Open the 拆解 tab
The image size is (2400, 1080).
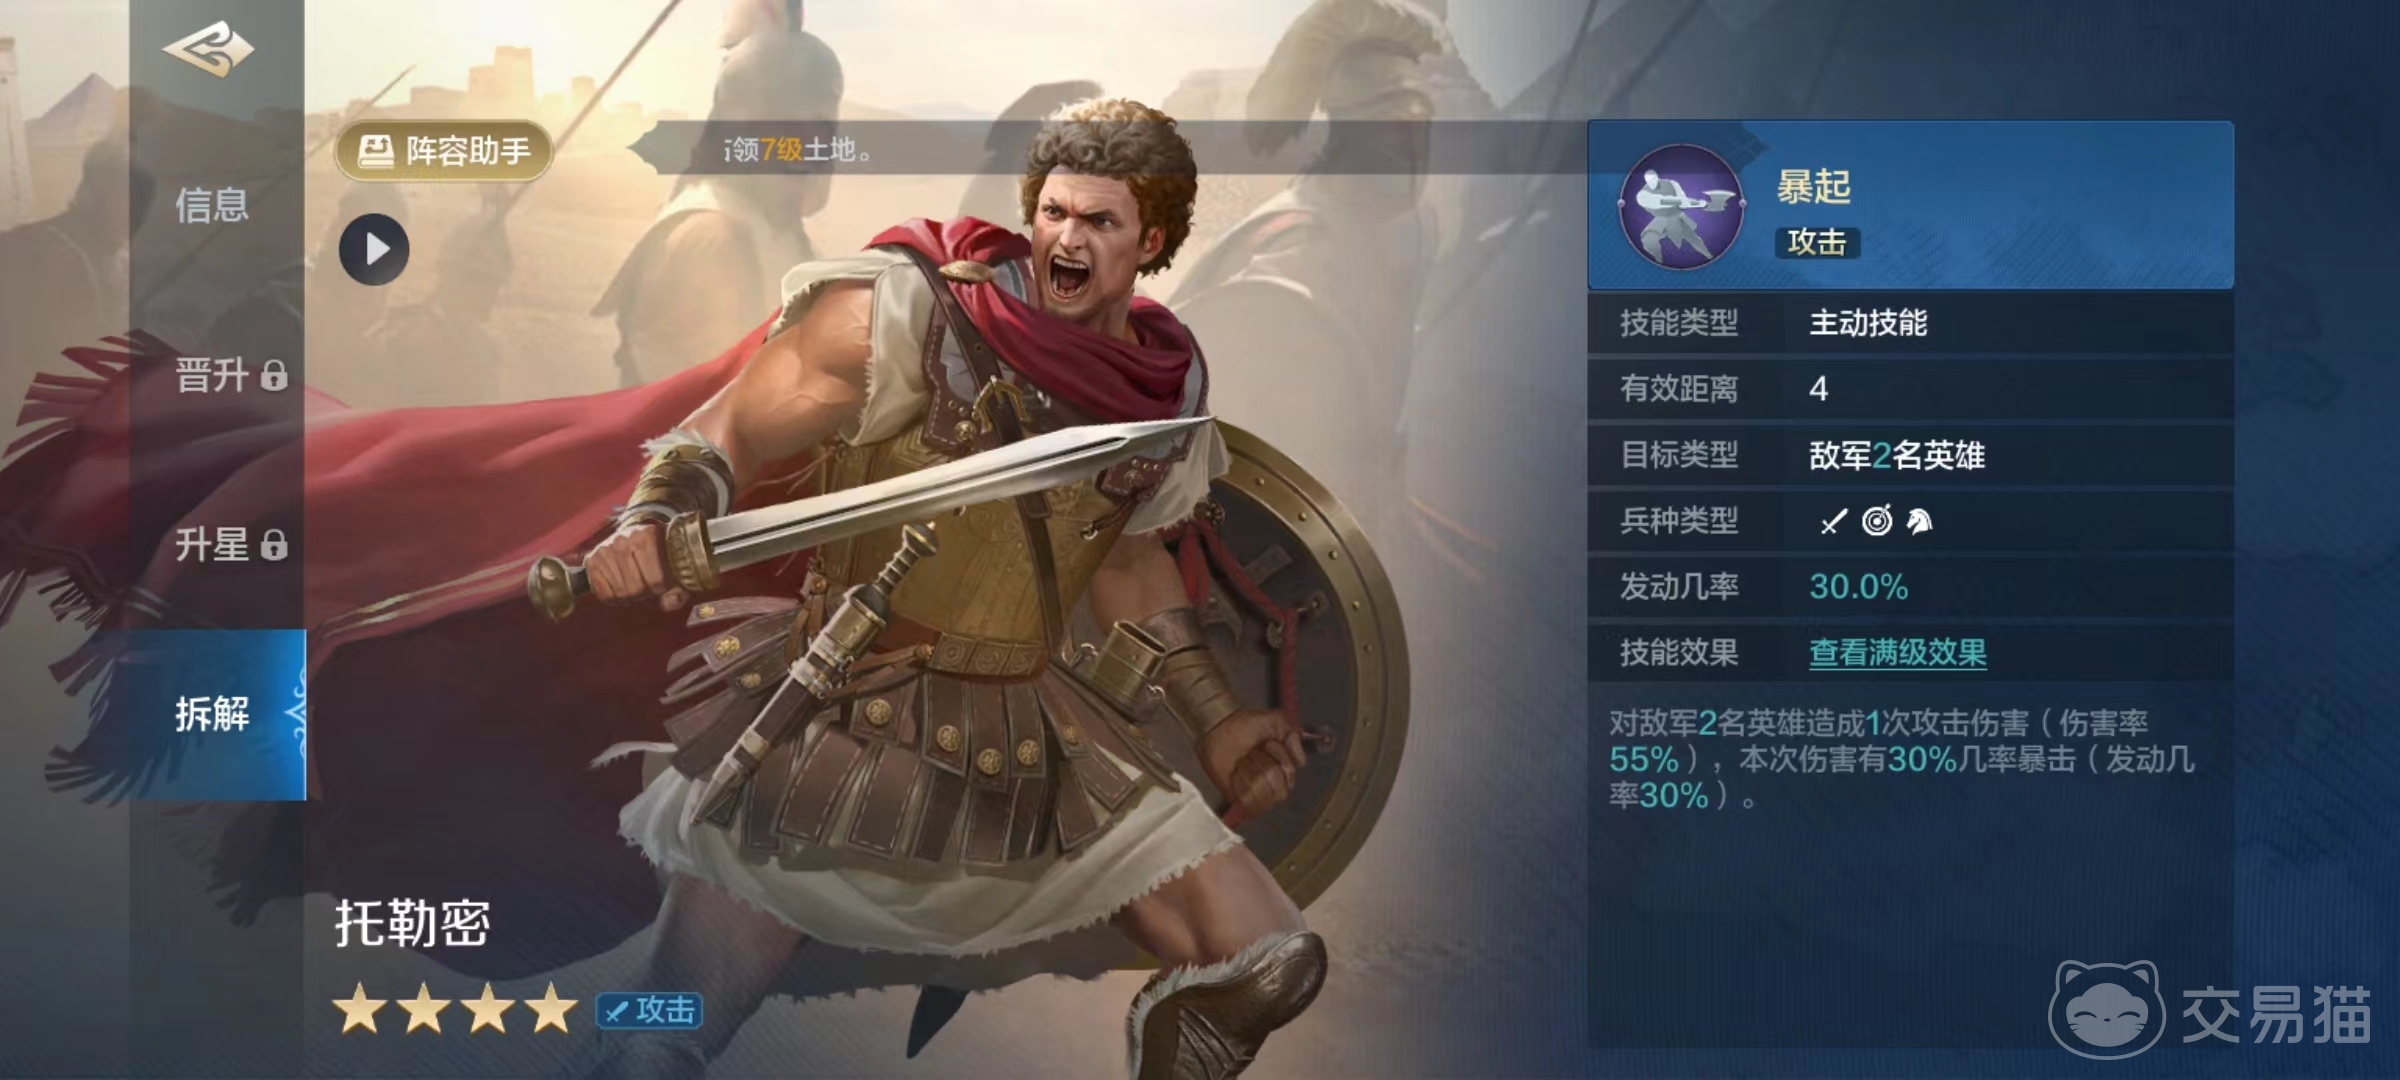pyautogui.click(x=217, y=714)
